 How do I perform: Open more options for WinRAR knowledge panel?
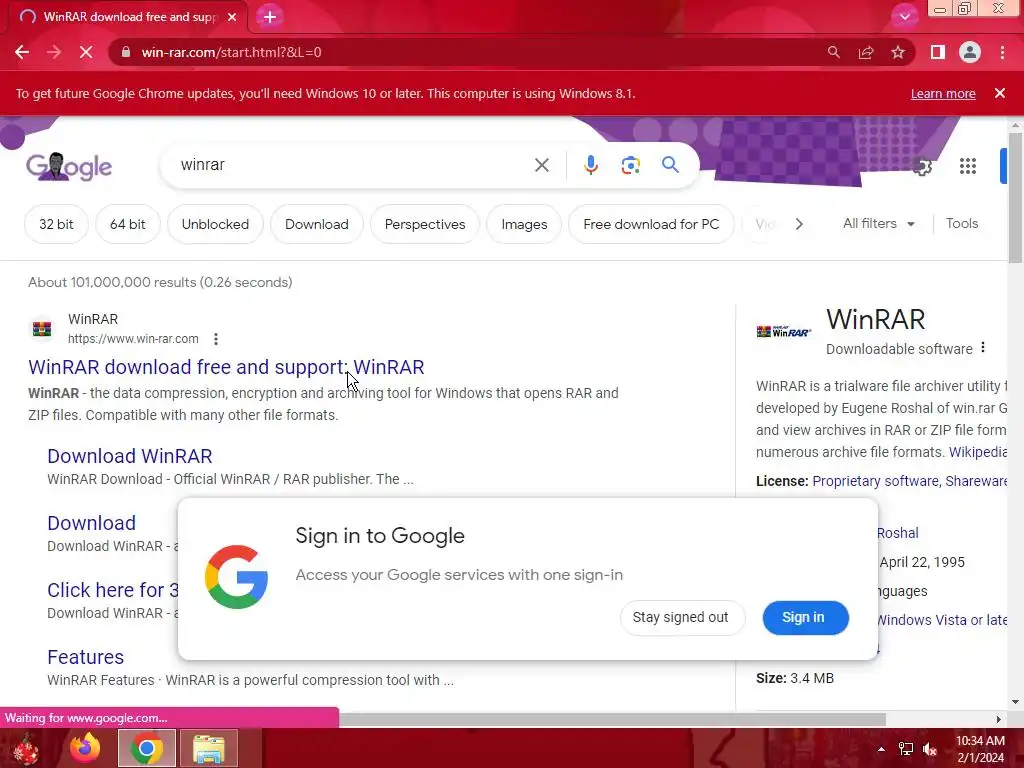click(x=983, y=348)
